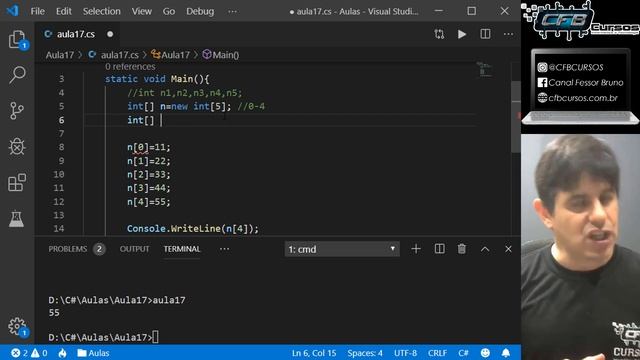Image resolution: width=640 pixels, height=360 pixels.
Task: Open editor More Actions ellipsis
Action: 508,34
